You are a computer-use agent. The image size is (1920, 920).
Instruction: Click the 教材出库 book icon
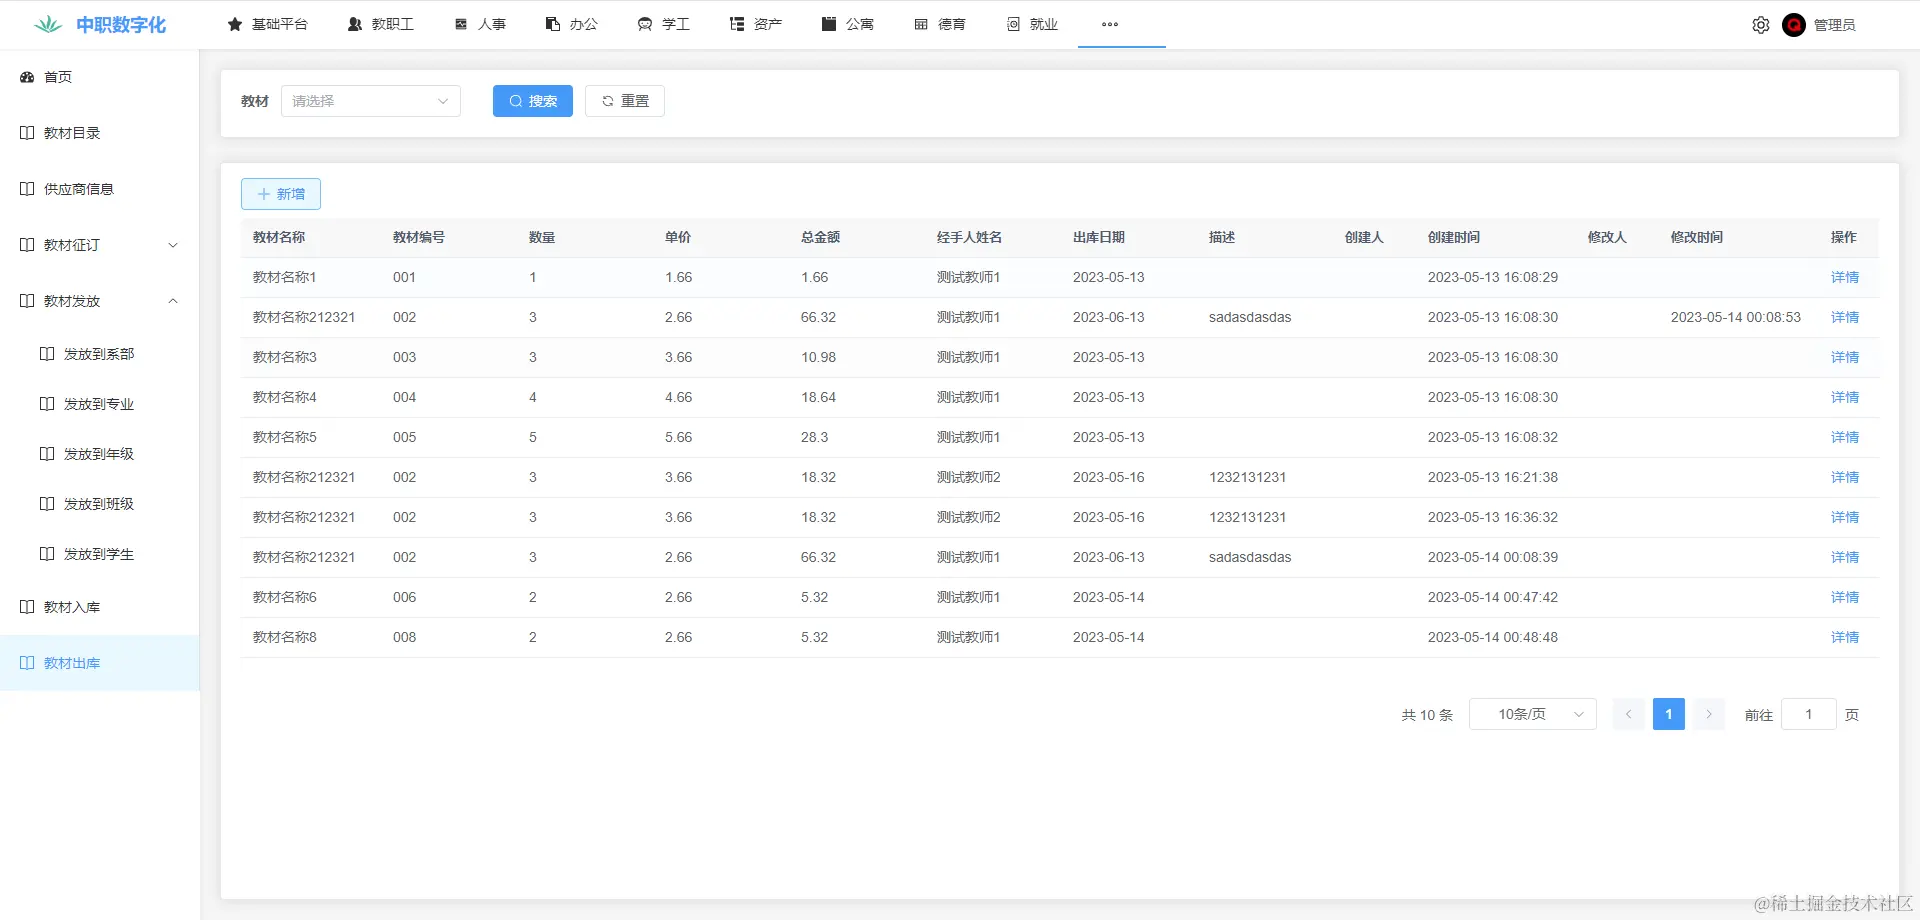click(27, 663)
